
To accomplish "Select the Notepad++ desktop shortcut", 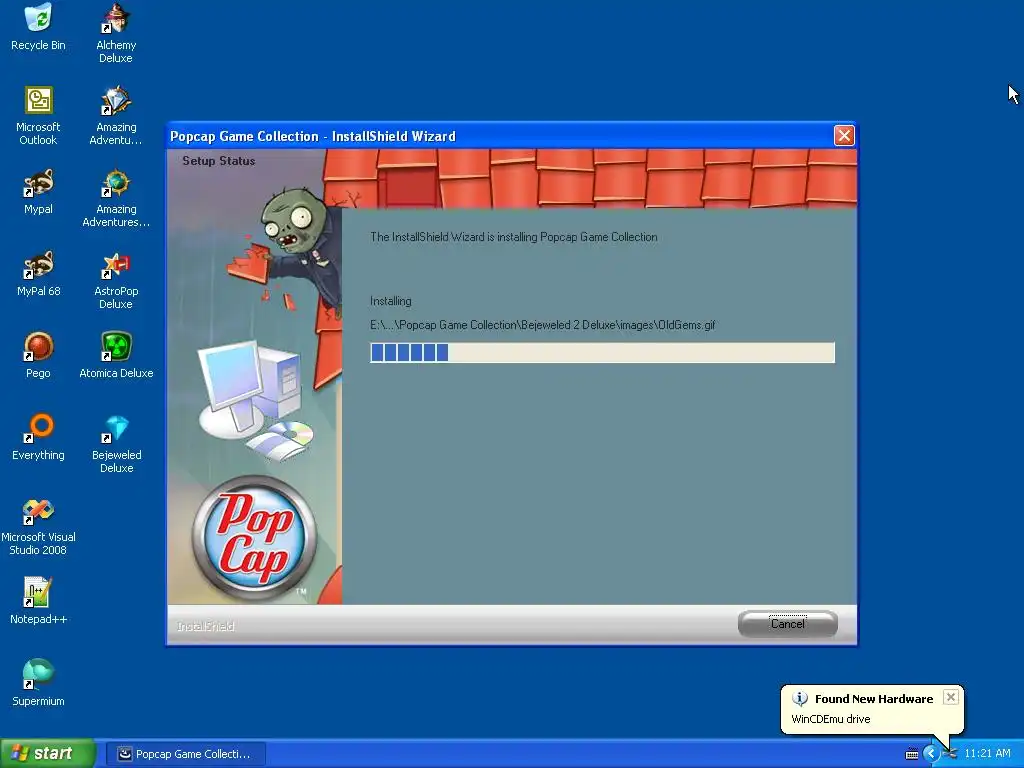I will (38, 601).
